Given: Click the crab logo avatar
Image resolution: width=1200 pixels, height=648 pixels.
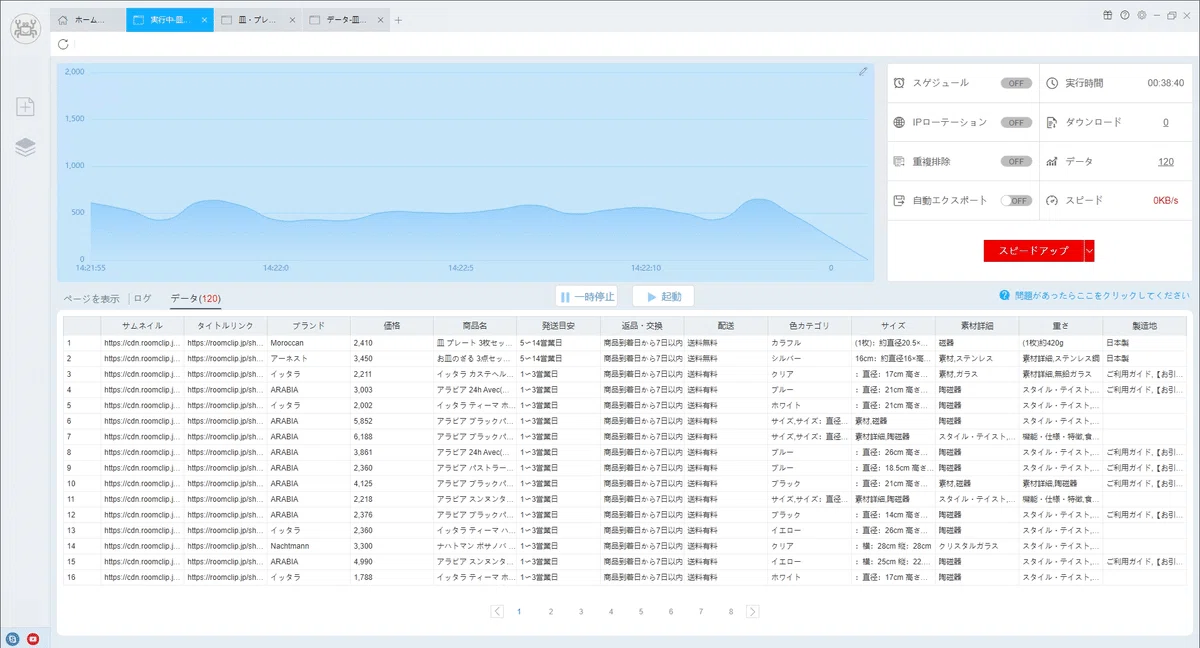Looking at the screenshot, I should pos(25,27).
